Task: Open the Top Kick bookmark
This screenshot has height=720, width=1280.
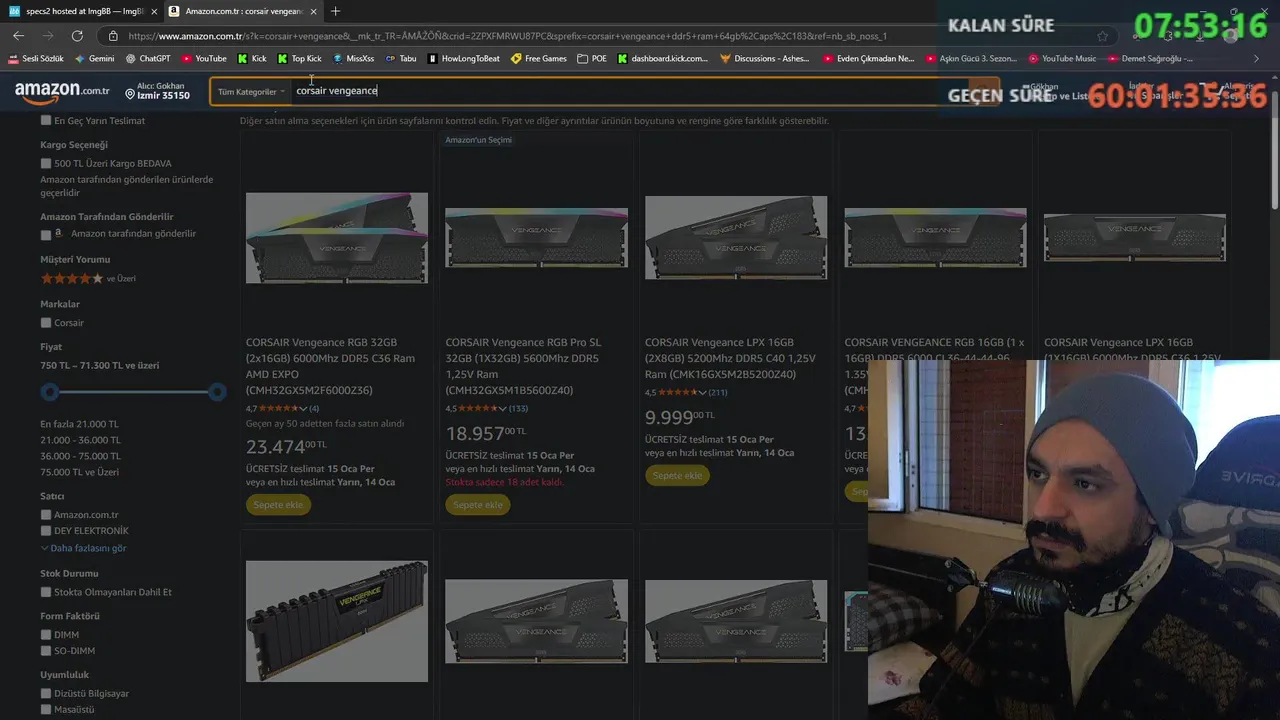Action: coord(299,59)
